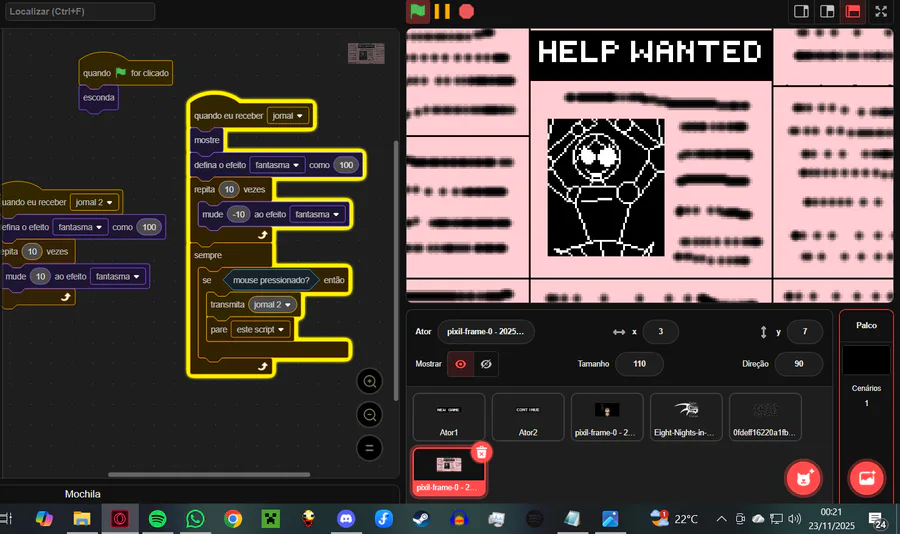Select the unselected pixil-frame-0 sprite after Ator2
This screenshot has width=900, height=534.
(x=607, y=417)
